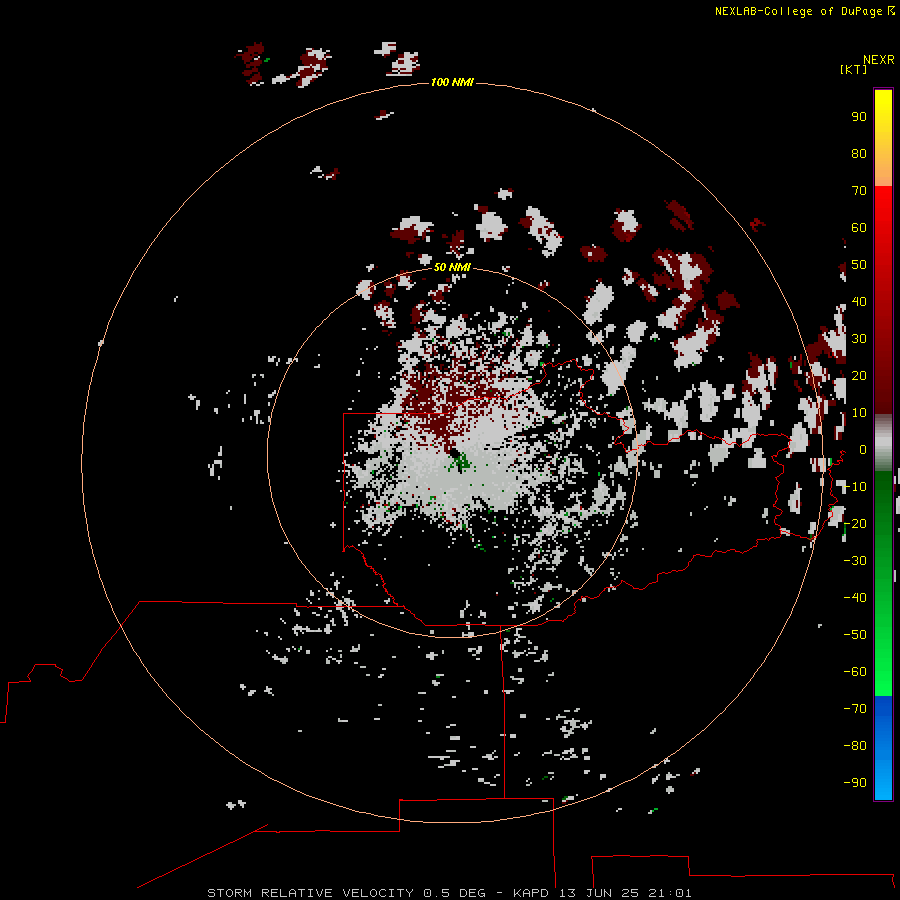Click the 30 value on velocity scale
The height and width of the screenshot is (900, 900).
(859, 338)
